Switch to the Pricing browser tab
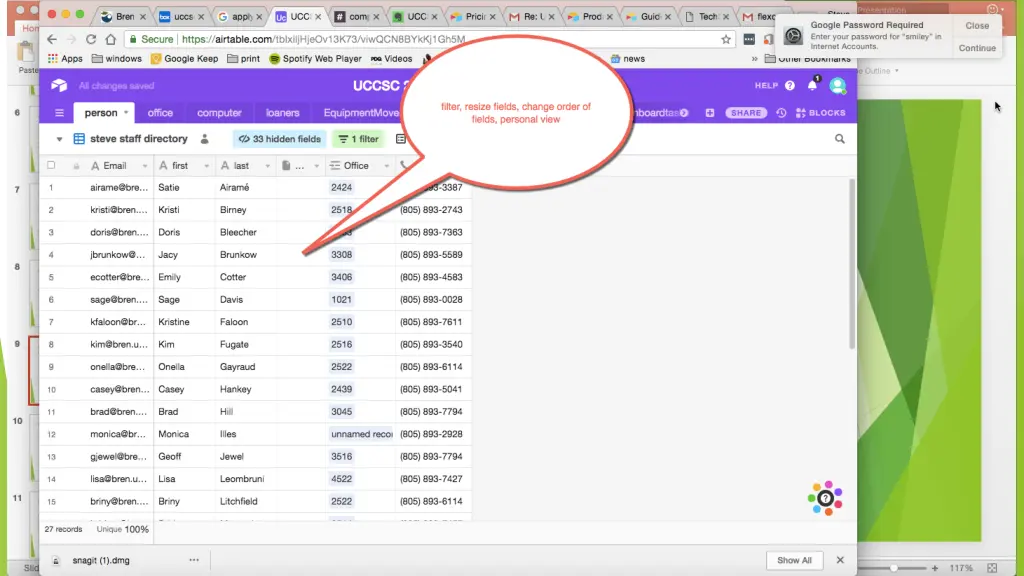The height and width of the screenshot is (576, 1024). pyautogui.click(x=474, y=16)
